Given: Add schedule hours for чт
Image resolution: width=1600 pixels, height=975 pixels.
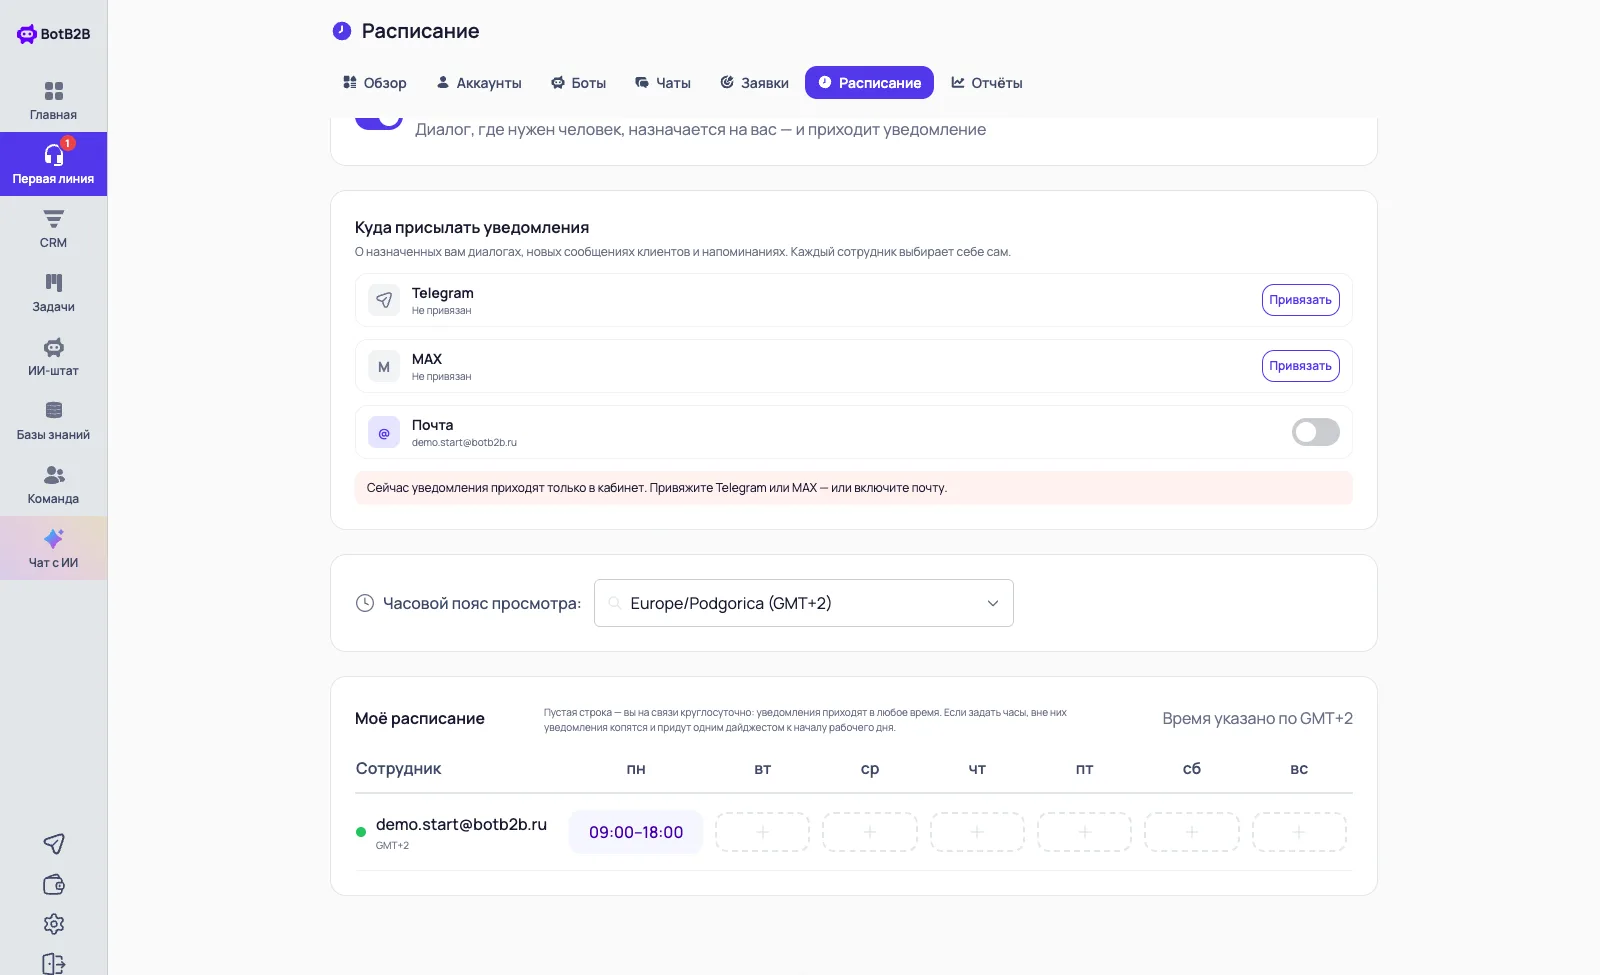Looking at the screenshot, I should (977, 832).
